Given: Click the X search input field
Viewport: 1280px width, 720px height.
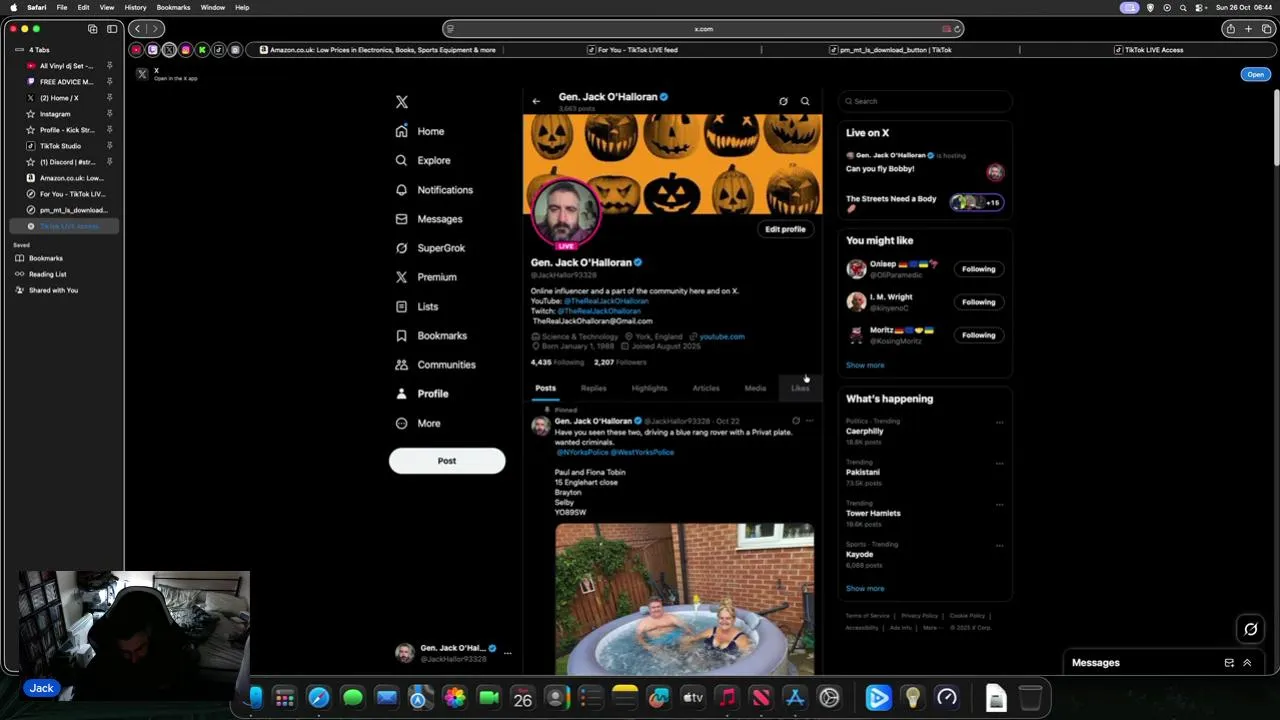Looking at the screenshot, I should pyautogui.click(x=925, y=101).
